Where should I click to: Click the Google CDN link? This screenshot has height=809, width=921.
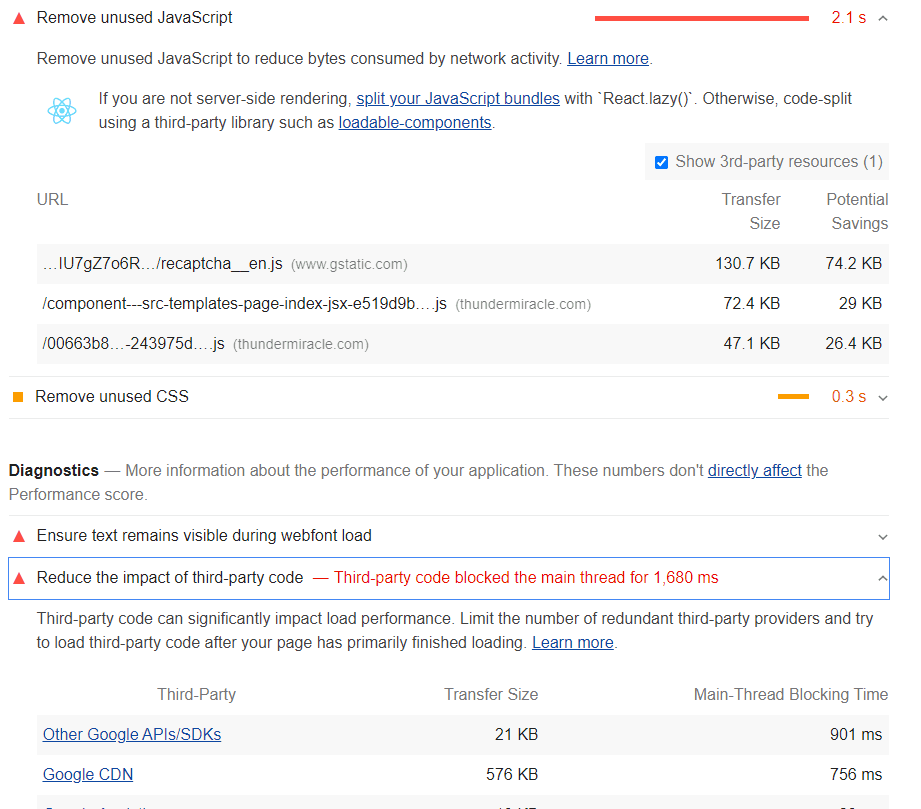(88, 775)
